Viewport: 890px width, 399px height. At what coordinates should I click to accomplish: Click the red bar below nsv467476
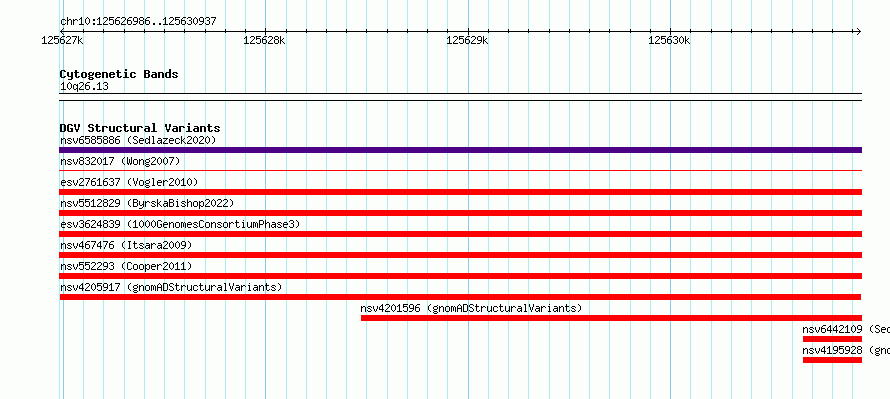coord(460,255)
